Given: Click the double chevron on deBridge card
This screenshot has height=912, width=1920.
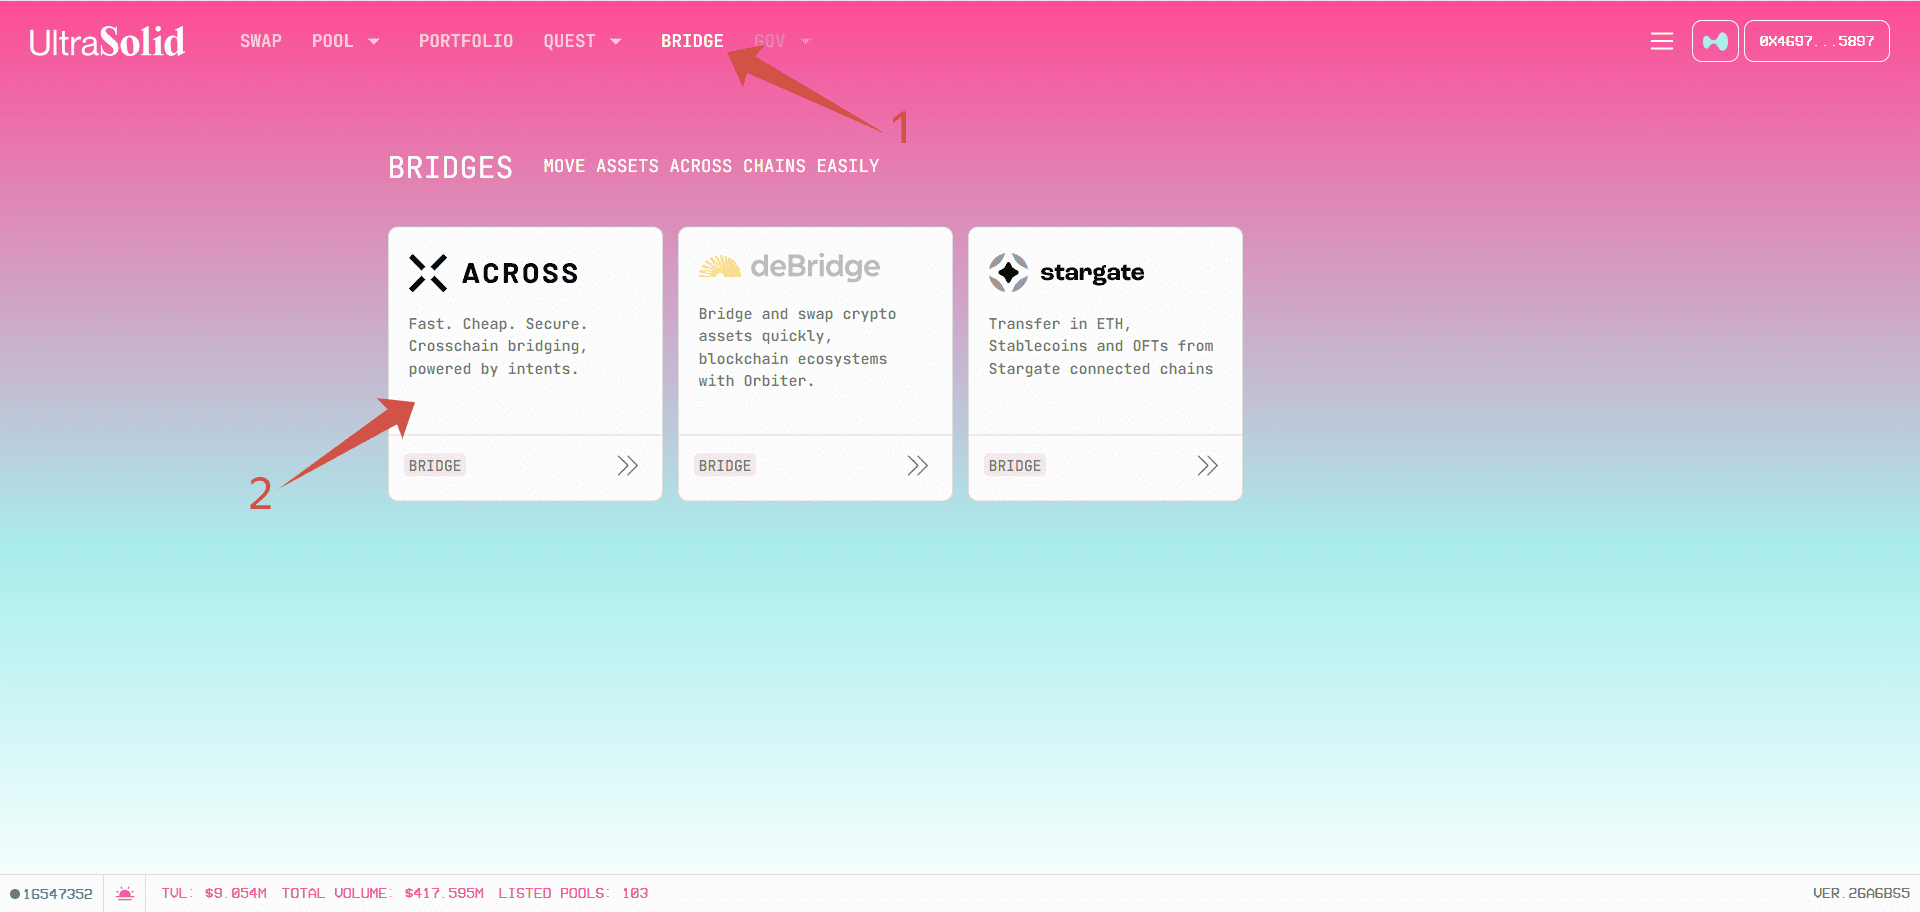Looking at the screenshot, I should (917, 466).
